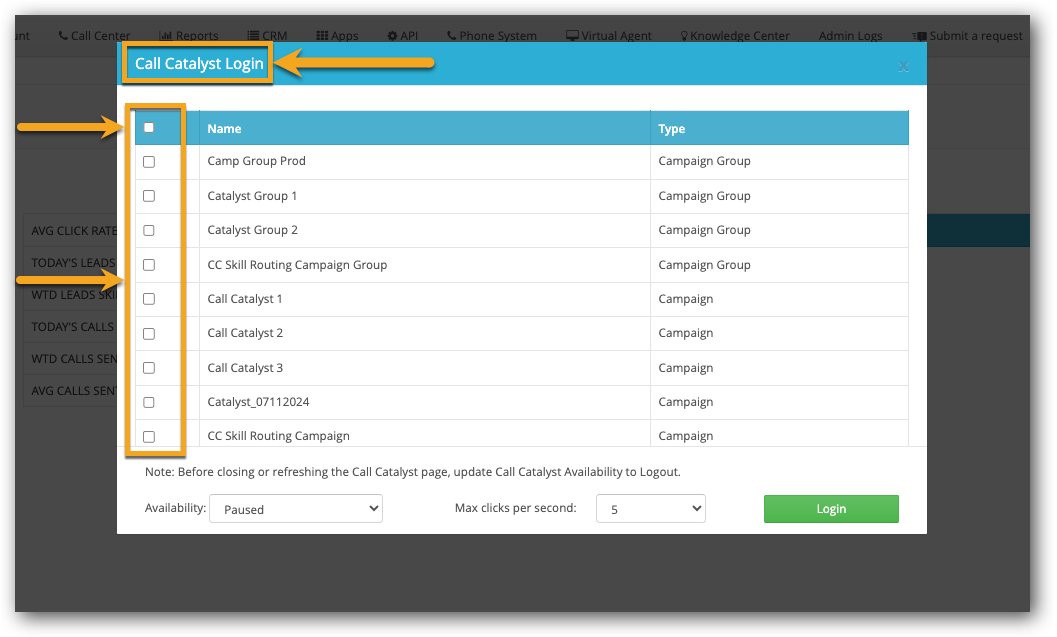Click the Catalyst_07112024 name cell

click(425, 402)
